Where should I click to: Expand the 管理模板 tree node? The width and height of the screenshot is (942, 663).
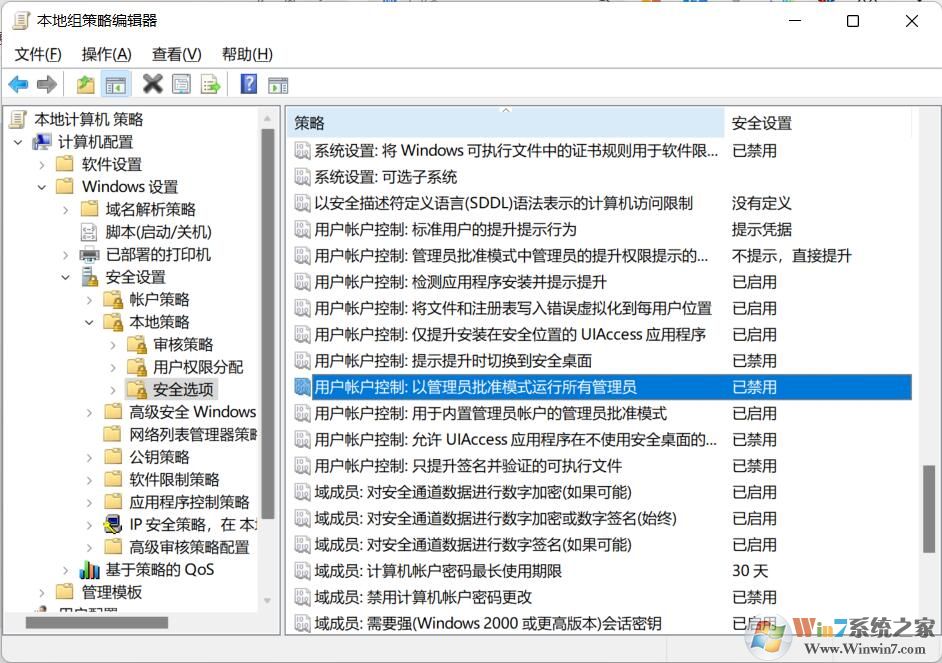[41, 592]
